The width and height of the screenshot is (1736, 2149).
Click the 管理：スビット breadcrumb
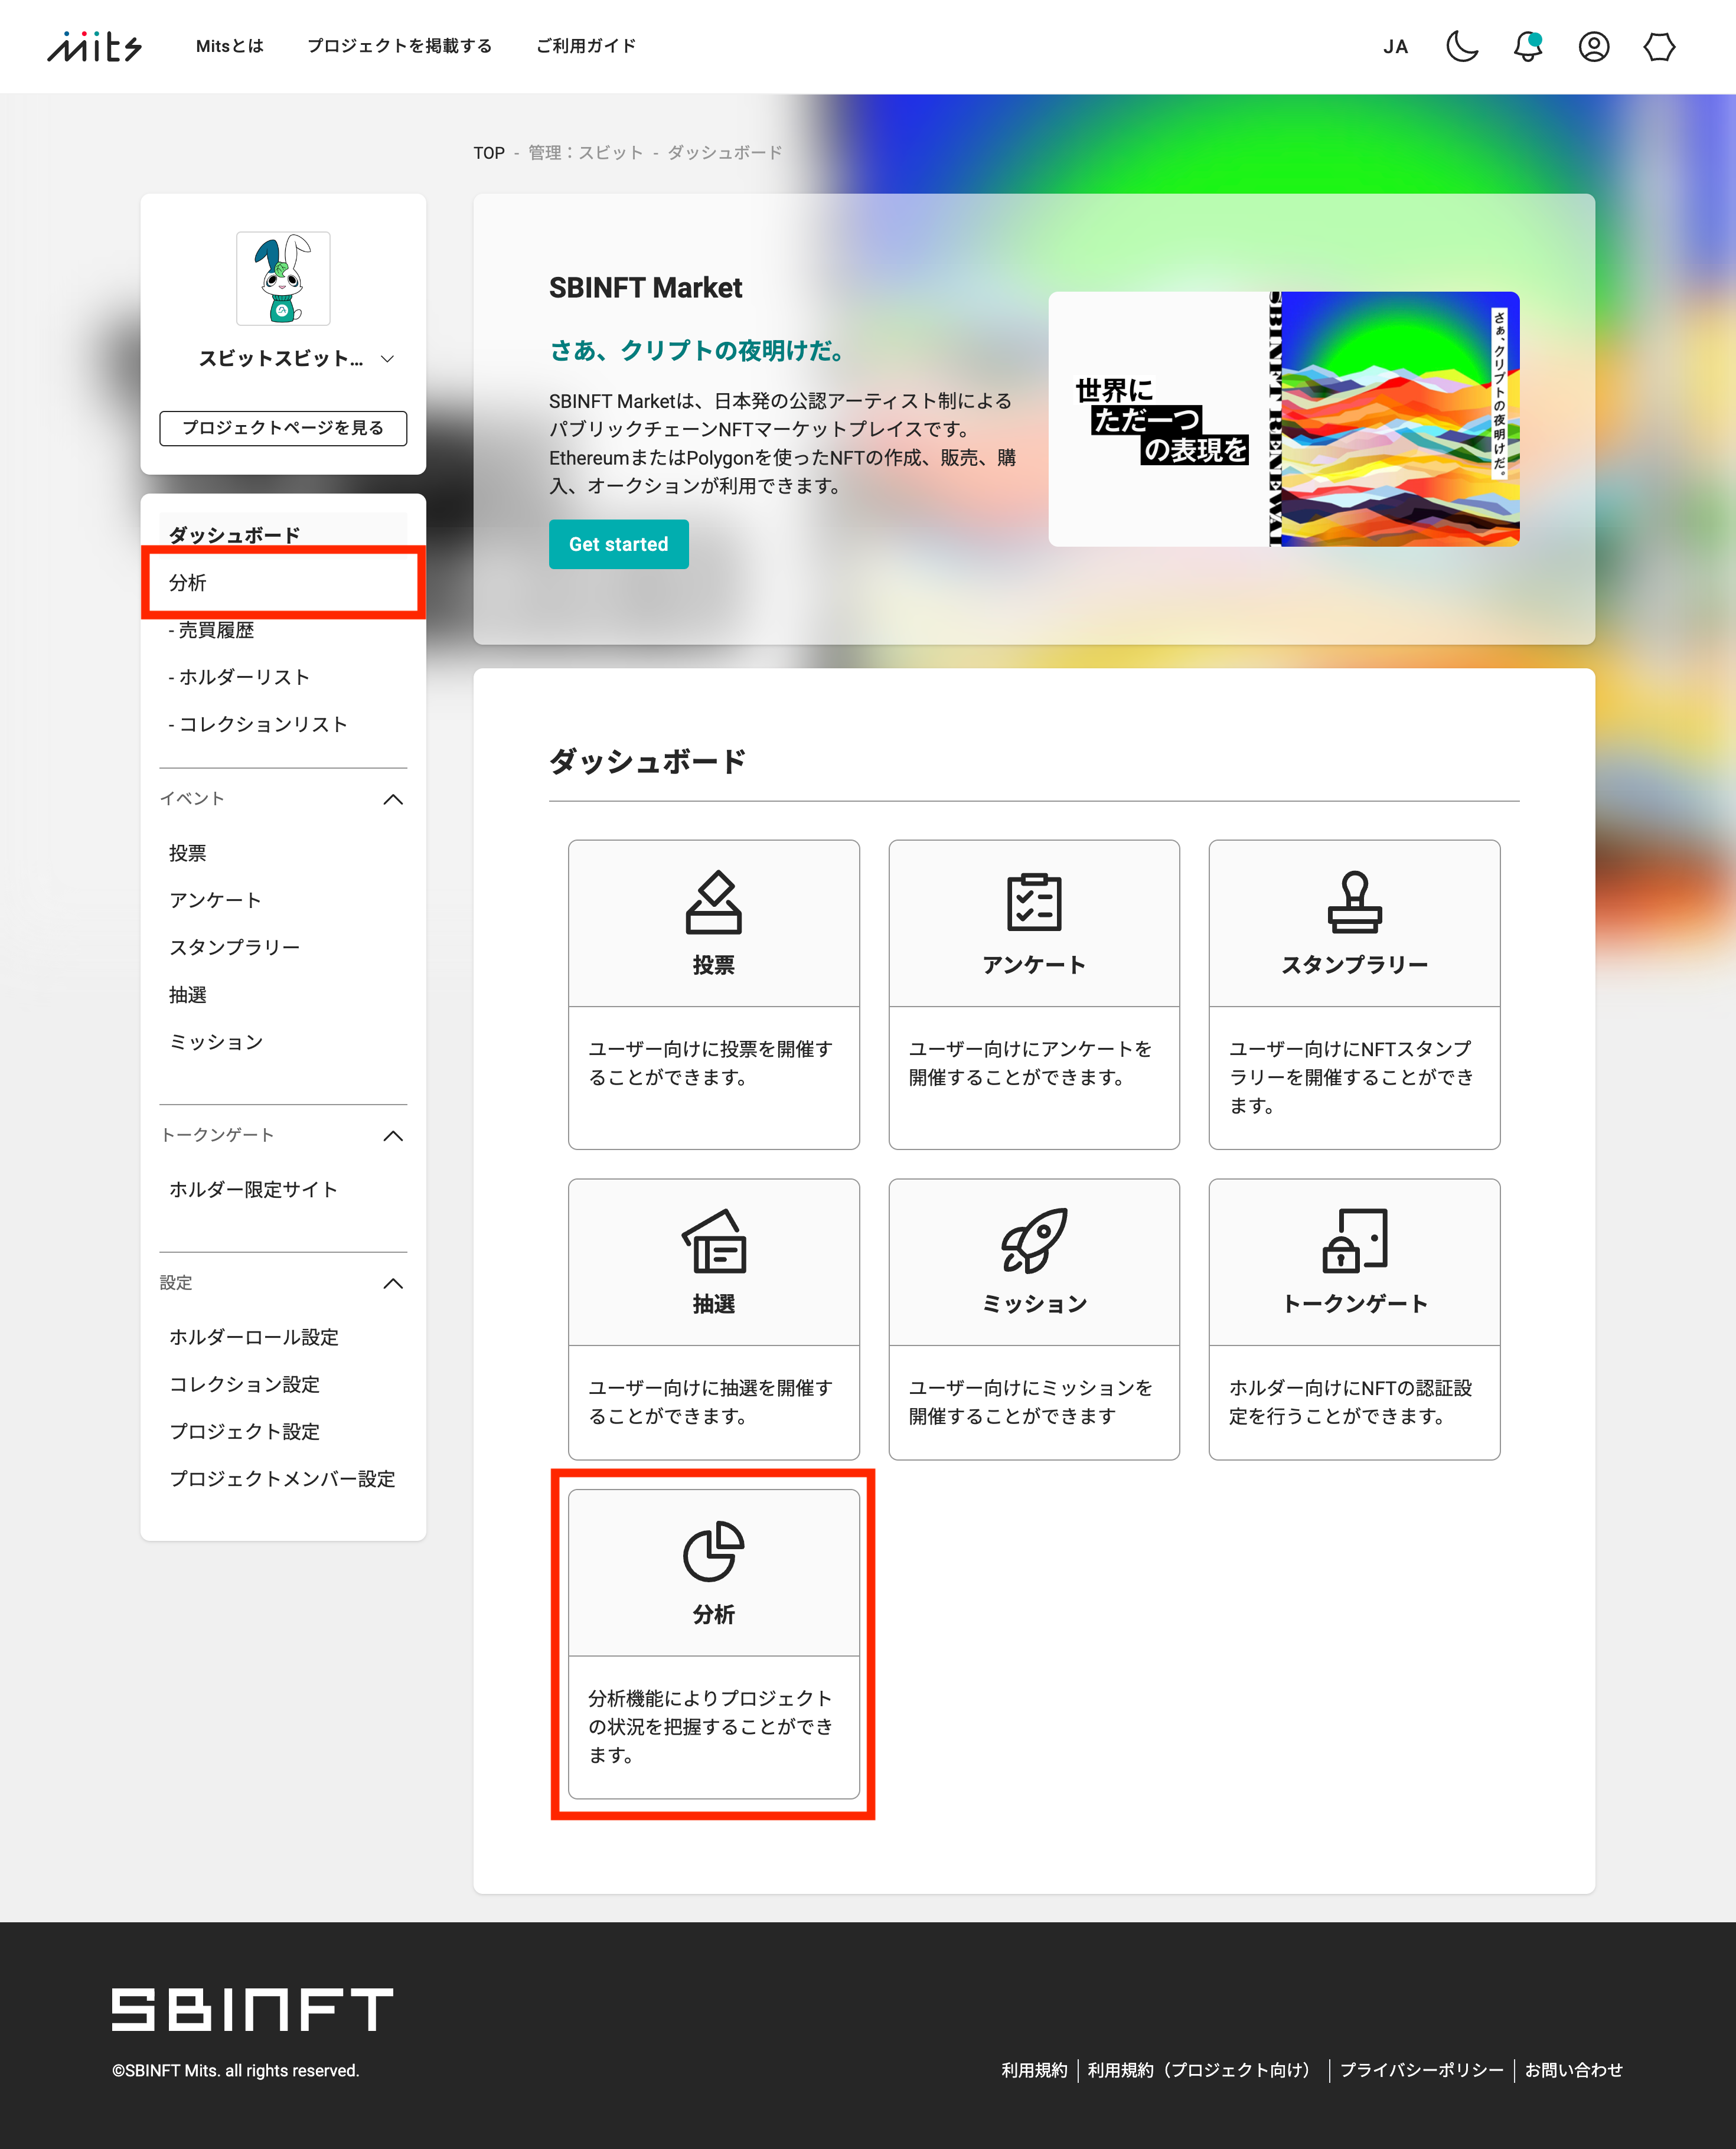point(586,153)
